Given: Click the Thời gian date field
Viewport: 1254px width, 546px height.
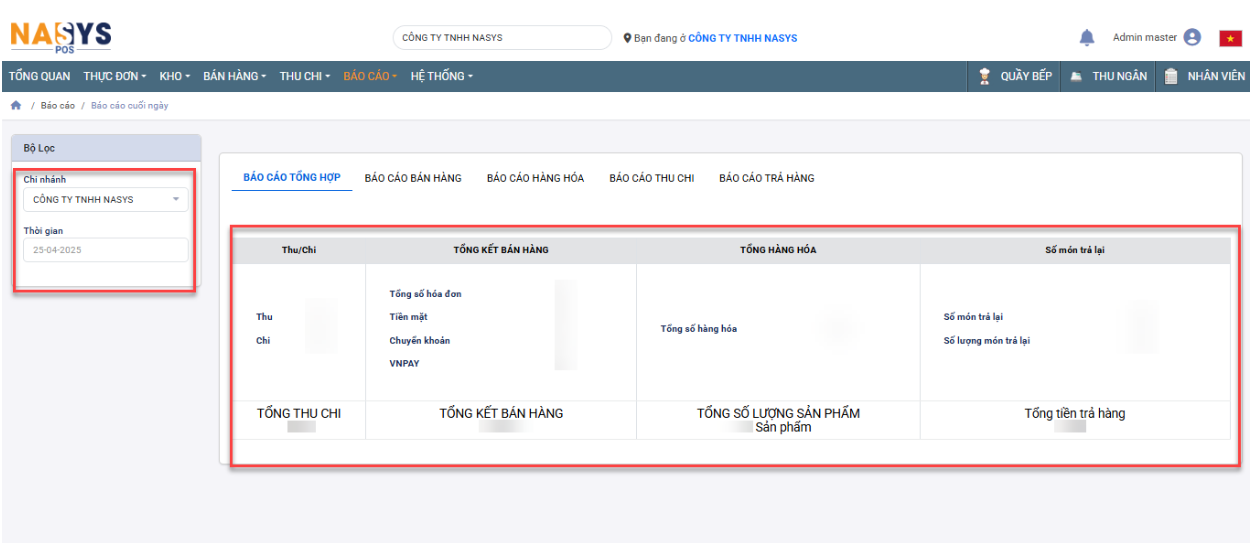Looking at the screenshot, I should tap(105, 250).
